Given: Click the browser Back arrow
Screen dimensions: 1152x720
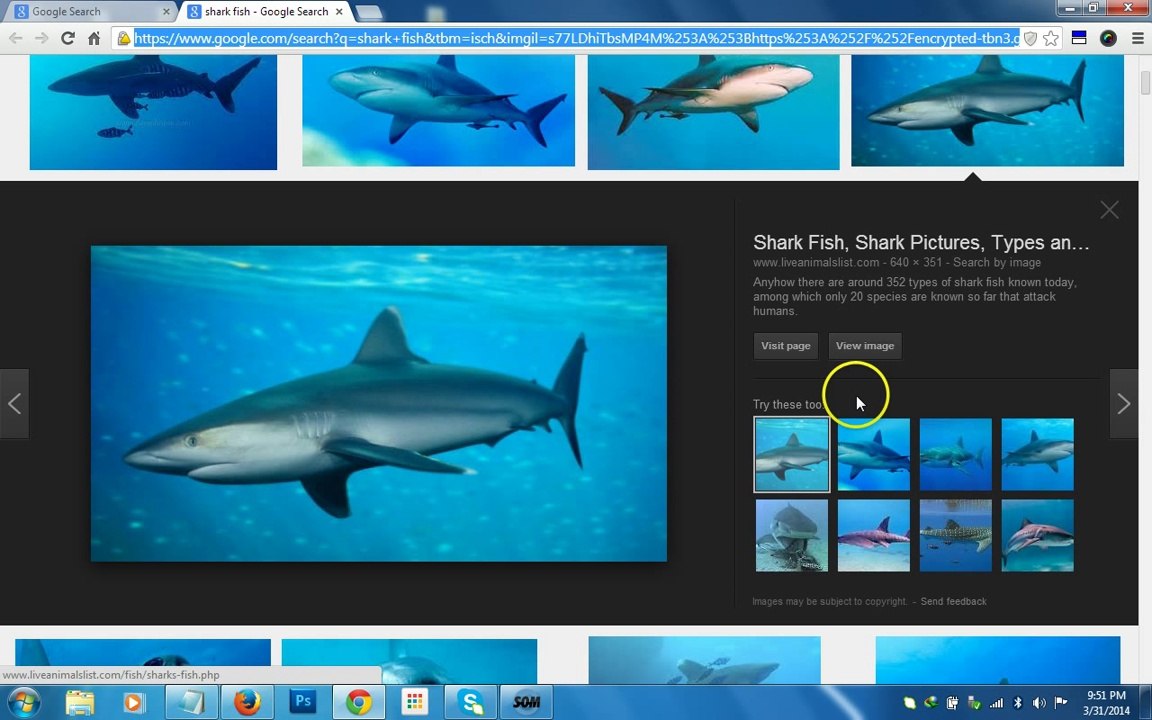Looking at the screenshot, I should click(x=15, y=38).
